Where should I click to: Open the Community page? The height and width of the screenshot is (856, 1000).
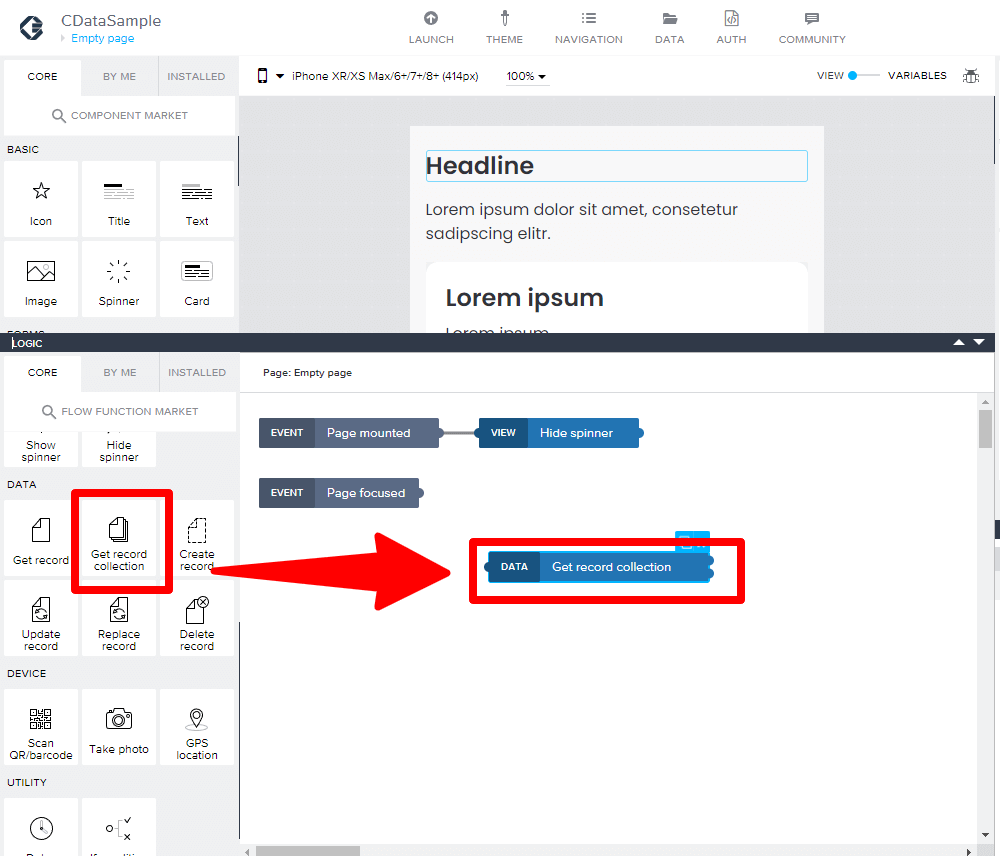pyautogui.click(x=812, y=28)
